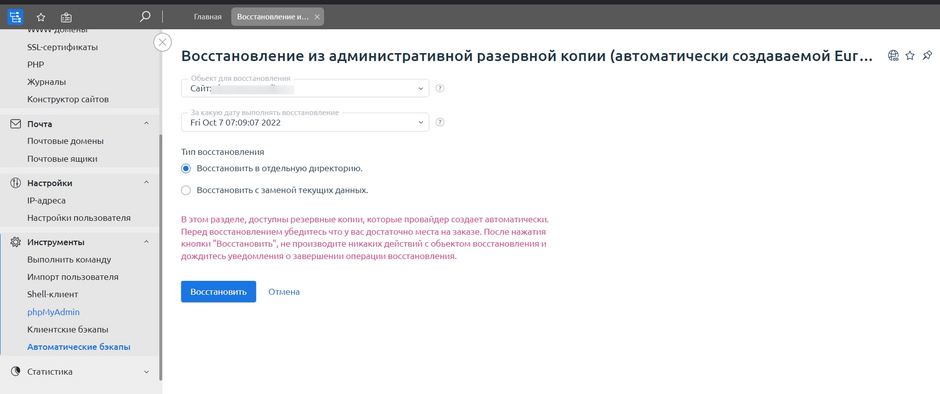940x394 pixels.
Task: Click the Тип восстановления label
Action: 222,152
